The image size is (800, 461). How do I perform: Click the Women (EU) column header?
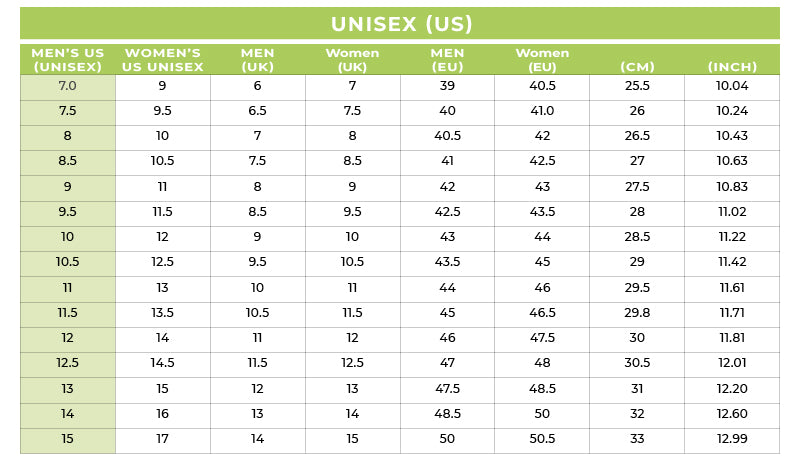coord(542,59)
